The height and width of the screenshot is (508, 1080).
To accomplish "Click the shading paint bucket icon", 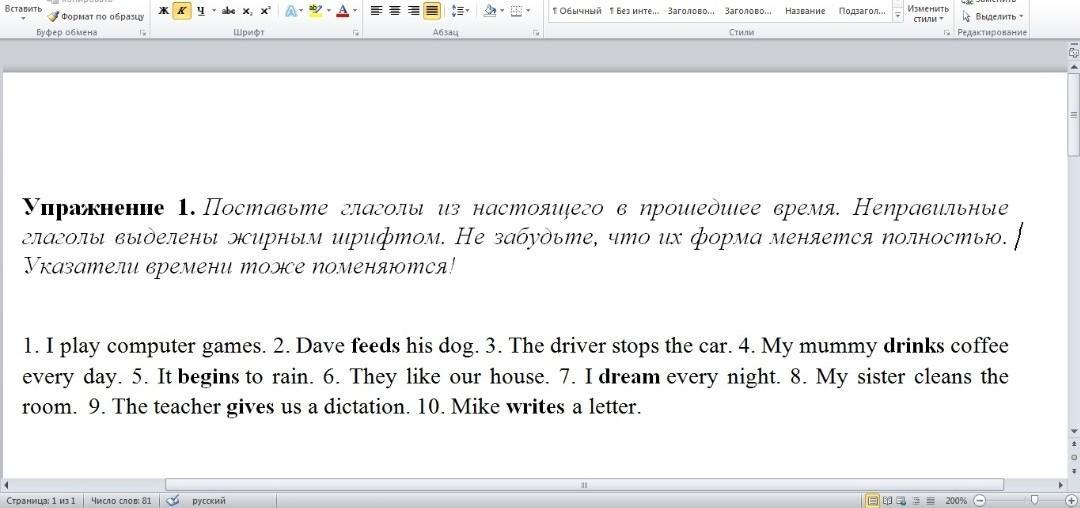I will point(489,10).
